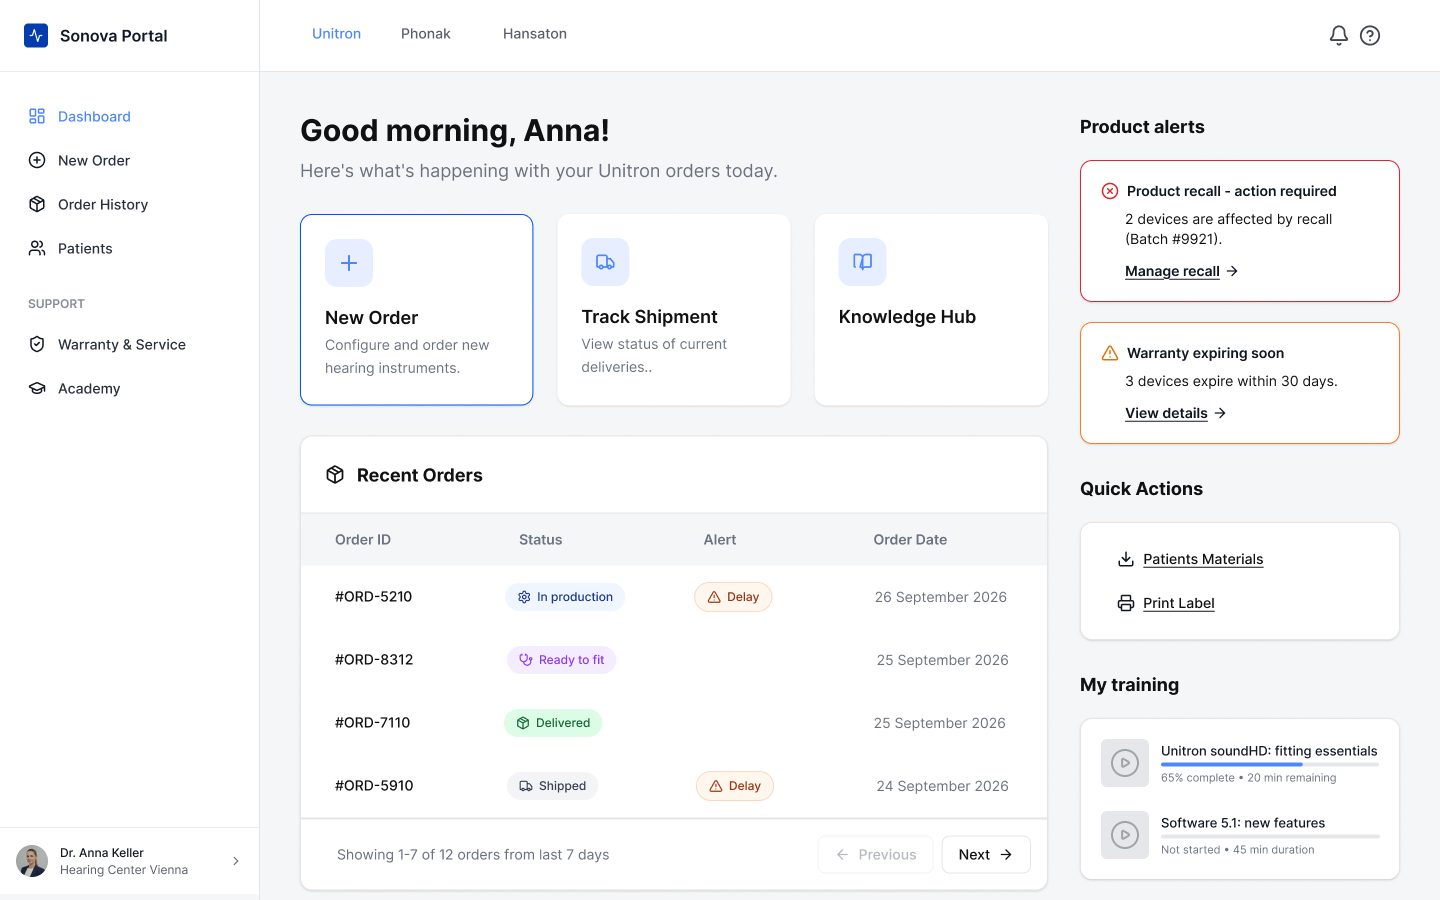Click the Delay alert badge for #ORD-5210

pos(733,597)
